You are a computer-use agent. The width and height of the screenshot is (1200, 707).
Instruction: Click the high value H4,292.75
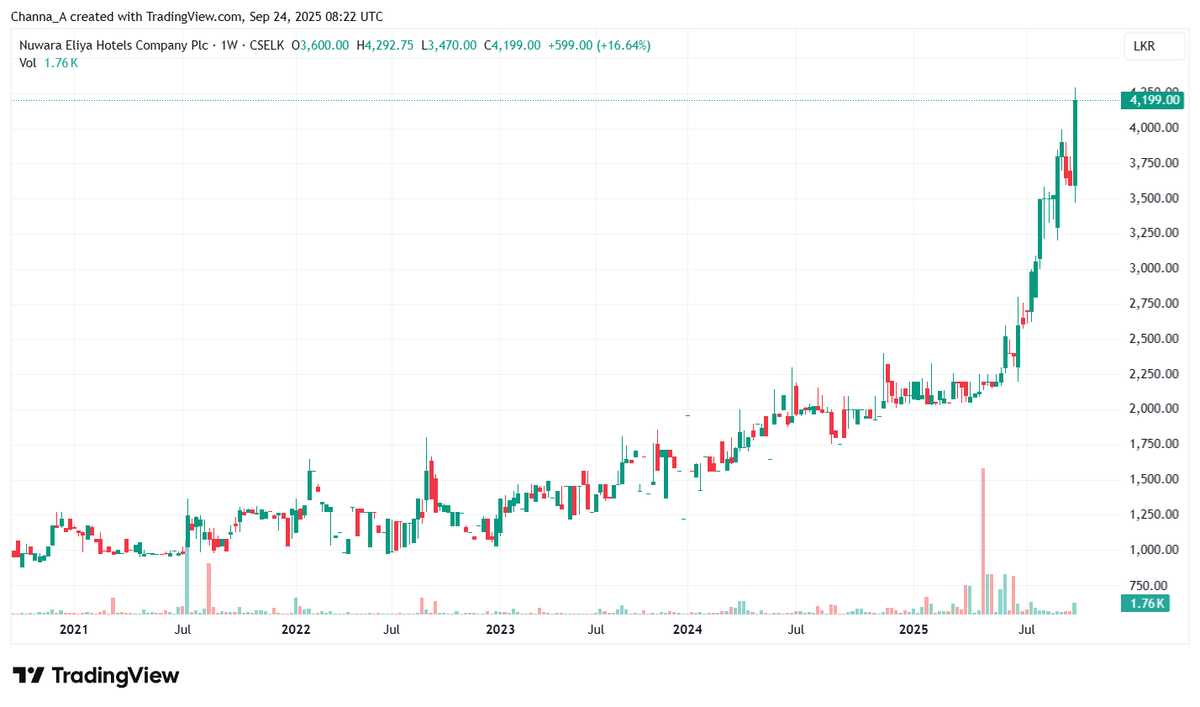click(x=384, y=45)
